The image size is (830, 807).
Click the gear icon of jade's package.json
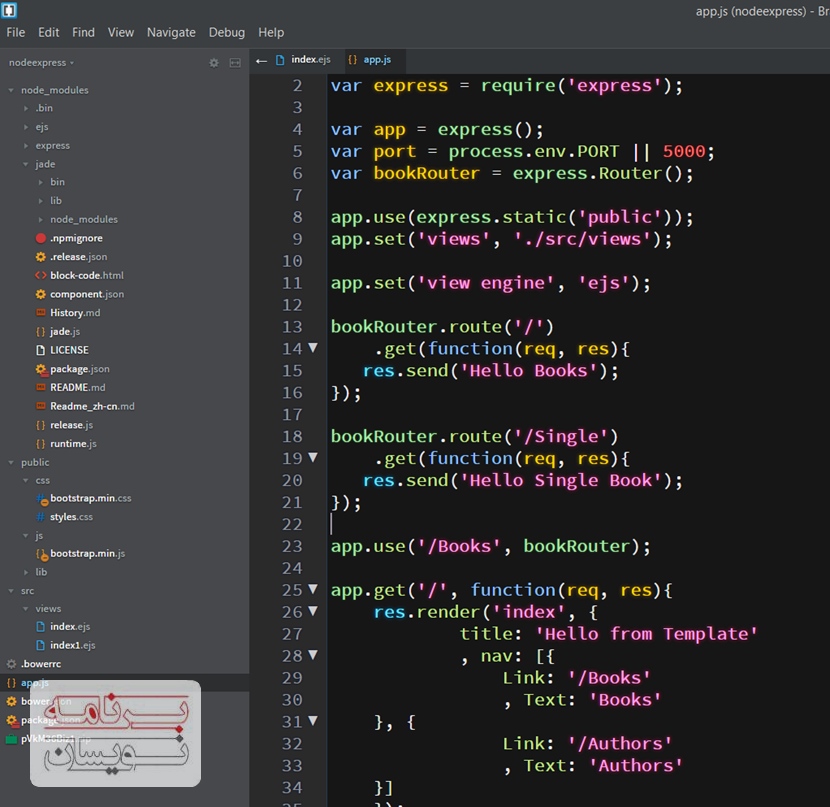(x=41, y=369)
